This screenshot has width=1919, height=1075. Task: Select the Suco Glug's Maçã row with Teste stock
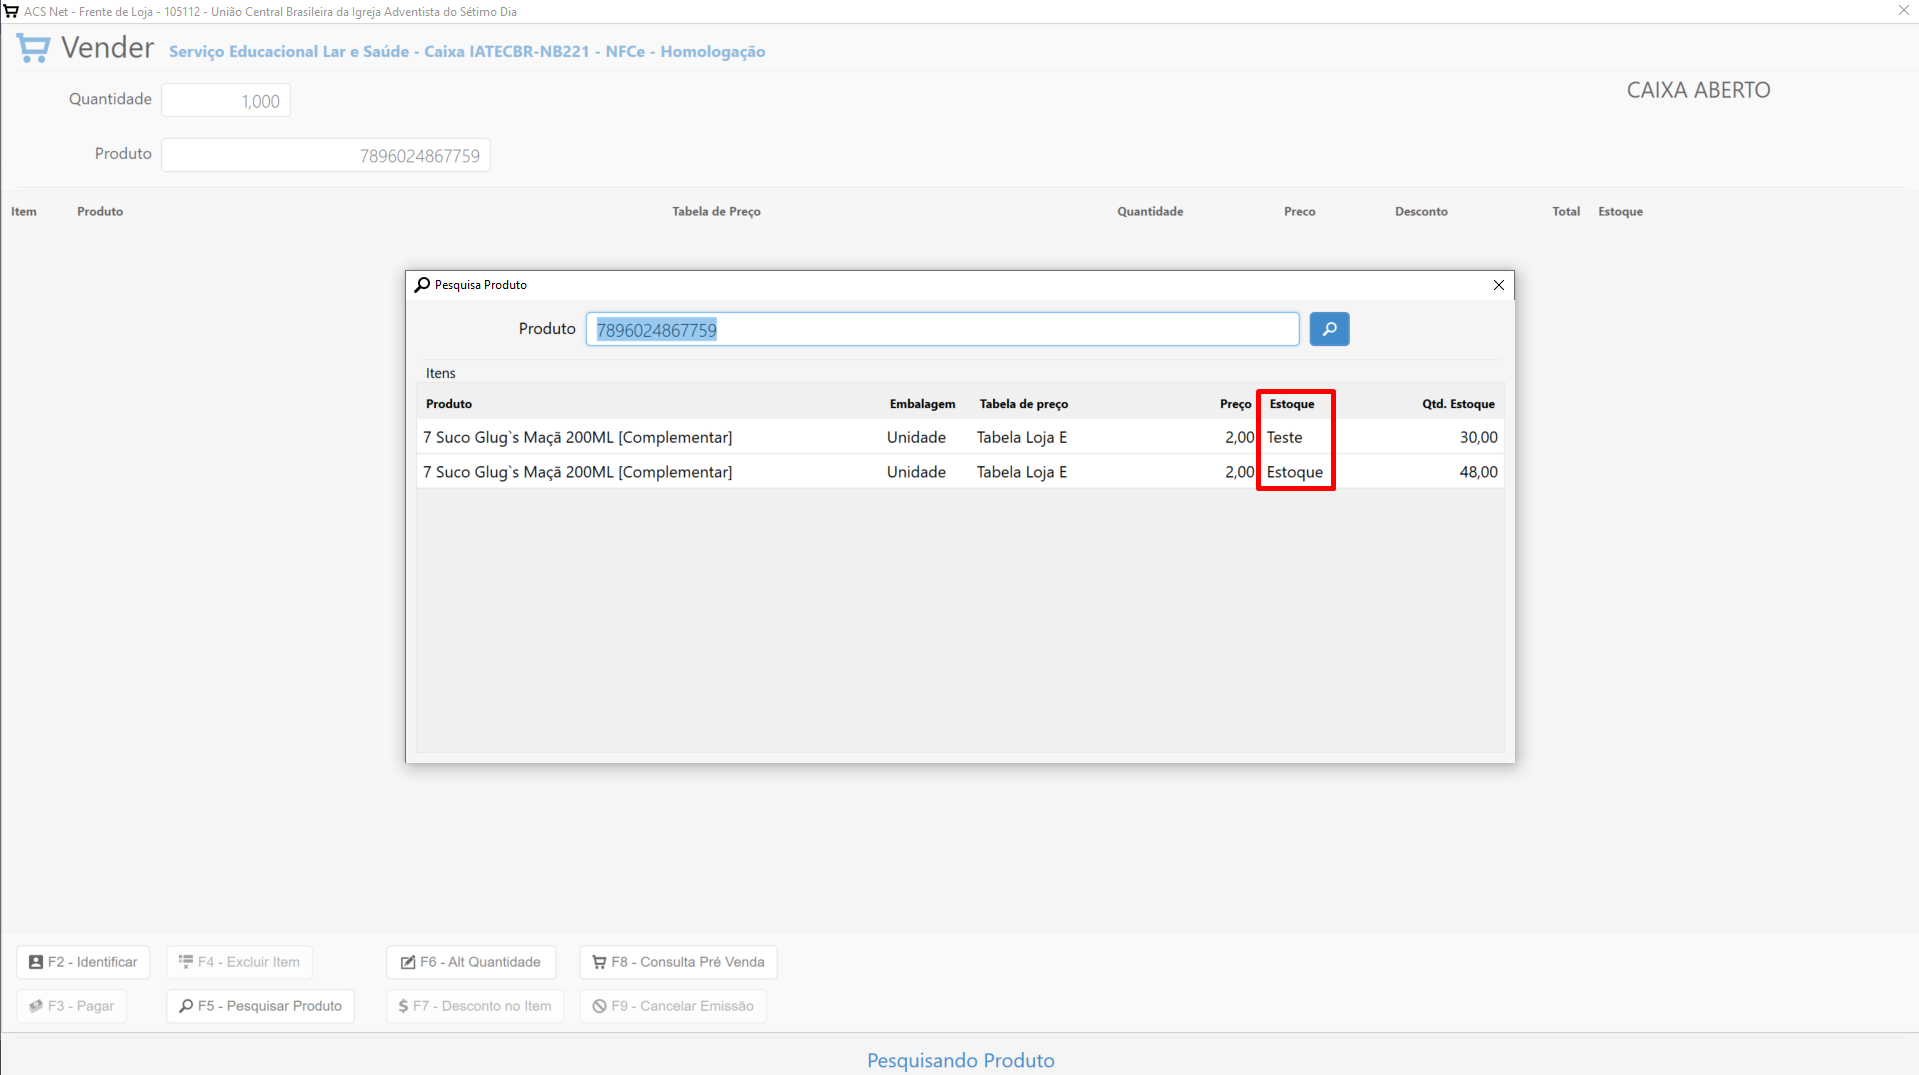pyautogui.click(x=960, y=437)
